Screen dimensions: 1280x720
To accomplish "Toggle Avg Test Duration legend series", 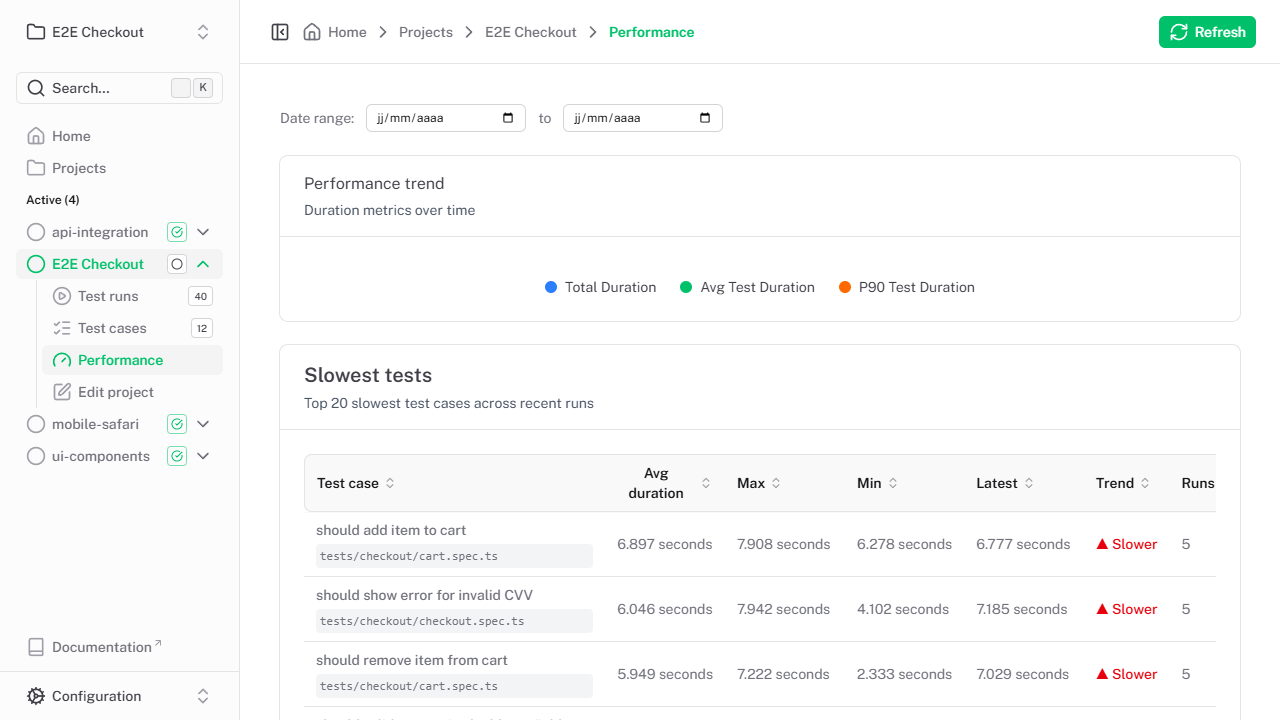I will coord(747,287).
